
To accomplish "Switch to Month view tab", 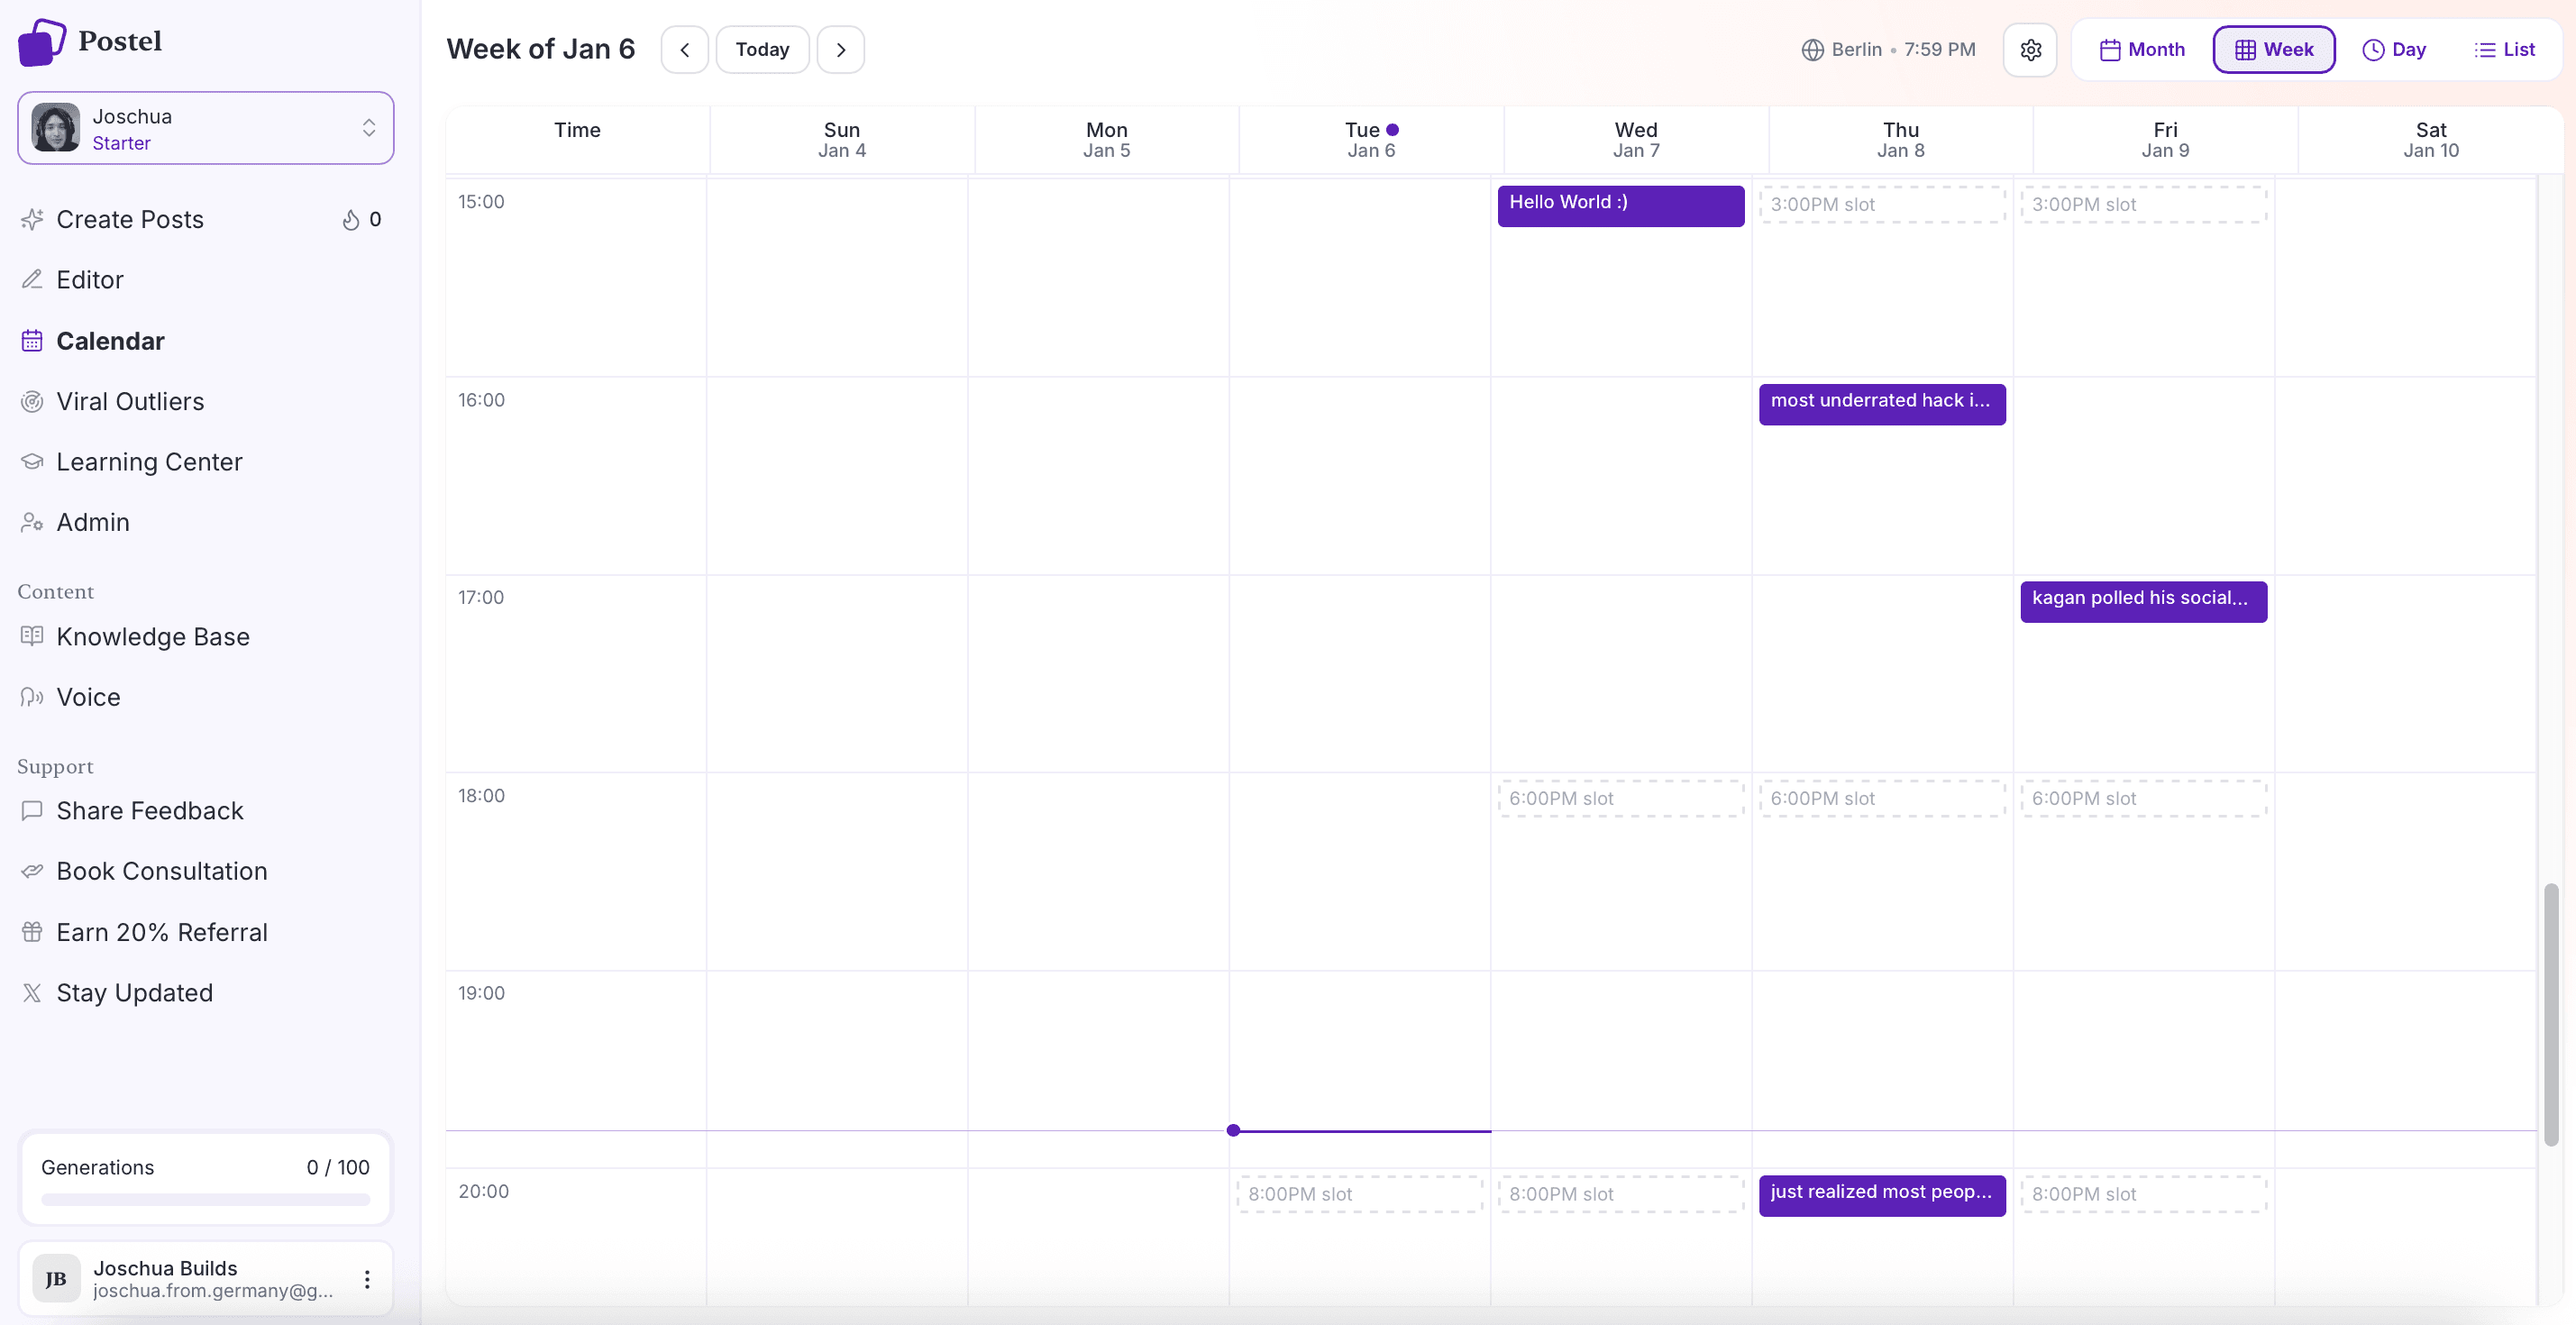I will point(2141,50).
